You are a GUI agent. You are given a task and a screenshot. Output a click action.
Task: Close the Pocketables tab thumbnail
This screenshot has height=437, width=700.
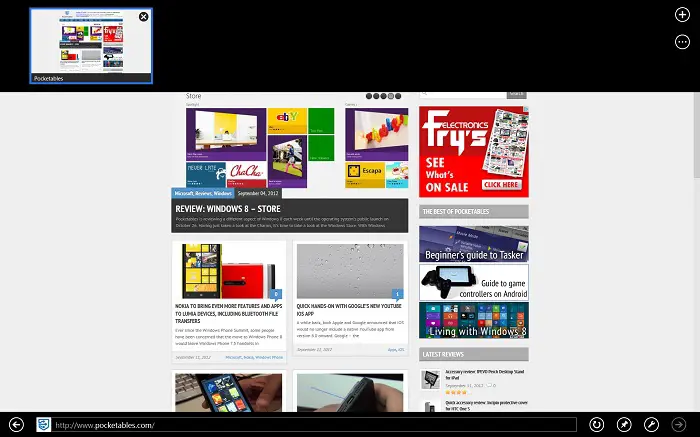pos(143,17)
